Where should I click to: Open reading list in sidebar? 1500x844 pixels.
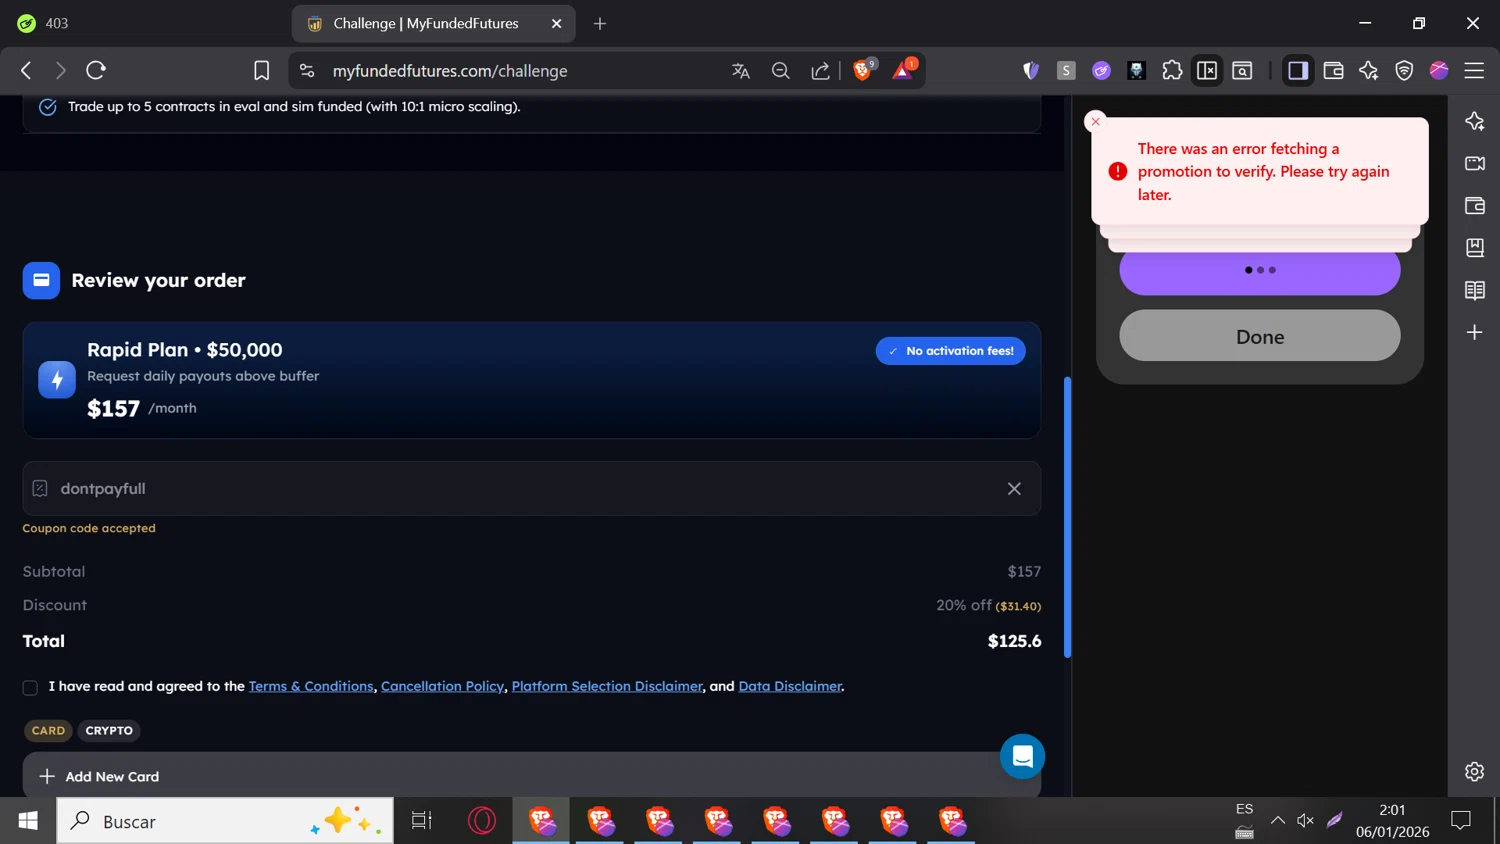(1474, 290)
